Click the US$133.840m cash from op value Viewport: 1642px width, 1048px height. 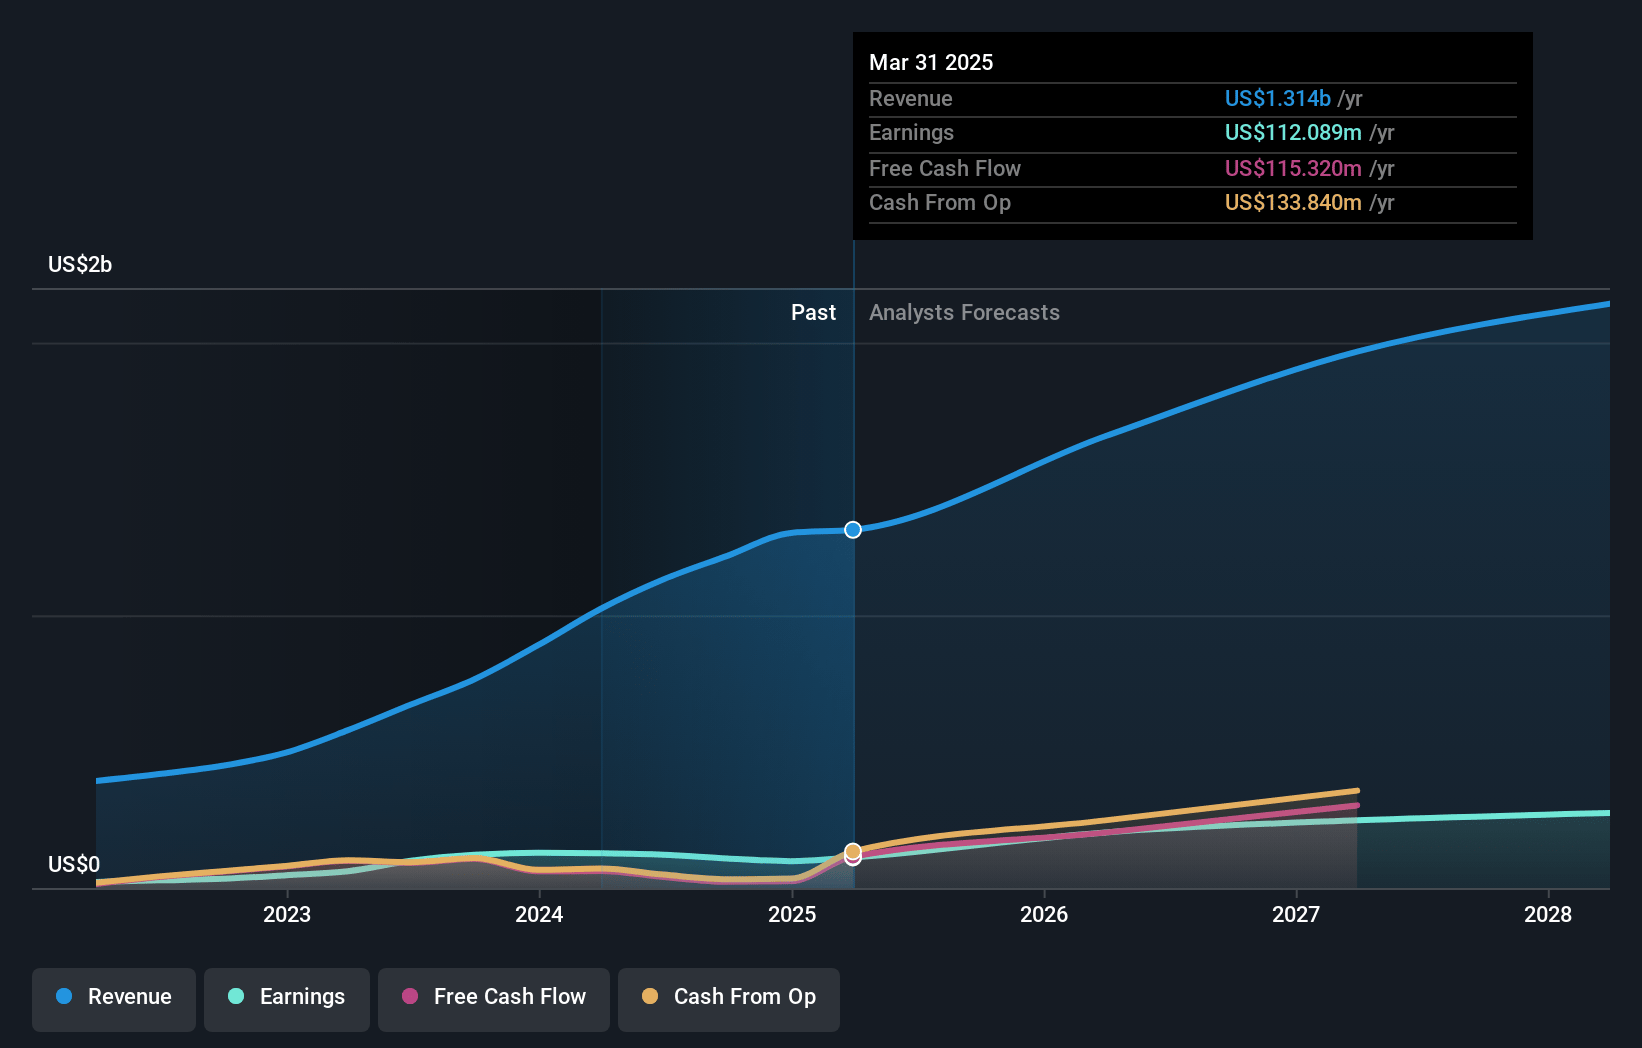(x=1293, y=202)
